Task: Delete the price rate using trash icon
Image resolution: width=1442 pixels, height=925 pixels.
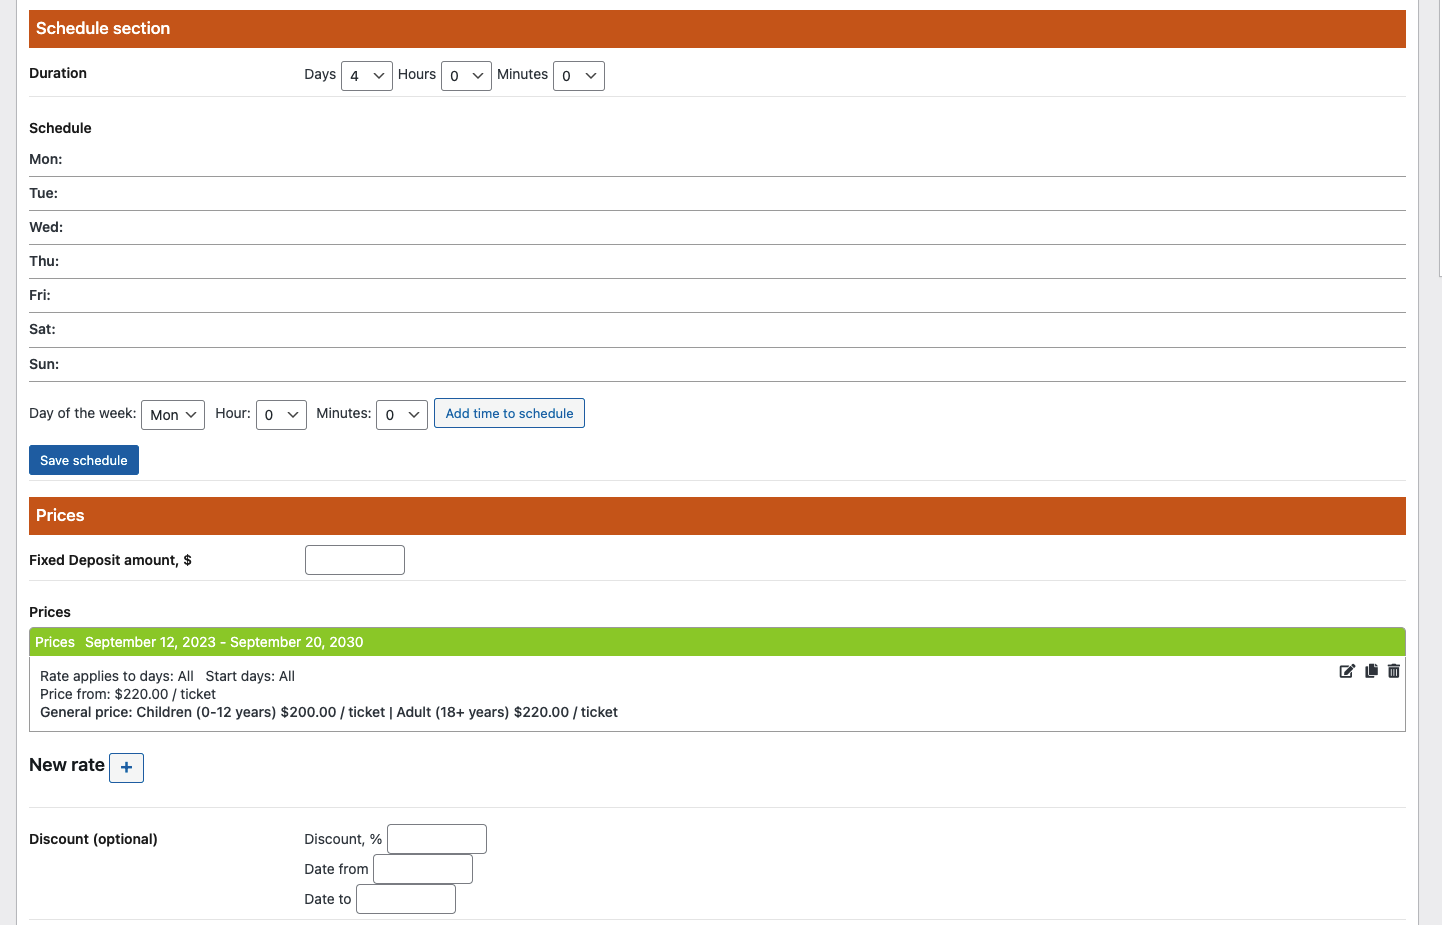Action: coord(1394,671)
